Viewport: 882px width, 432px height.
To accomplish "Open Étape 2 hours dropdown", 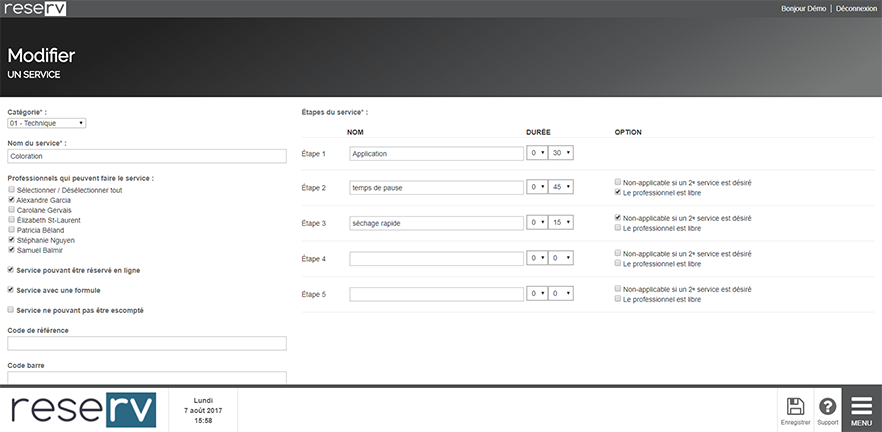I will coord(537,188).
